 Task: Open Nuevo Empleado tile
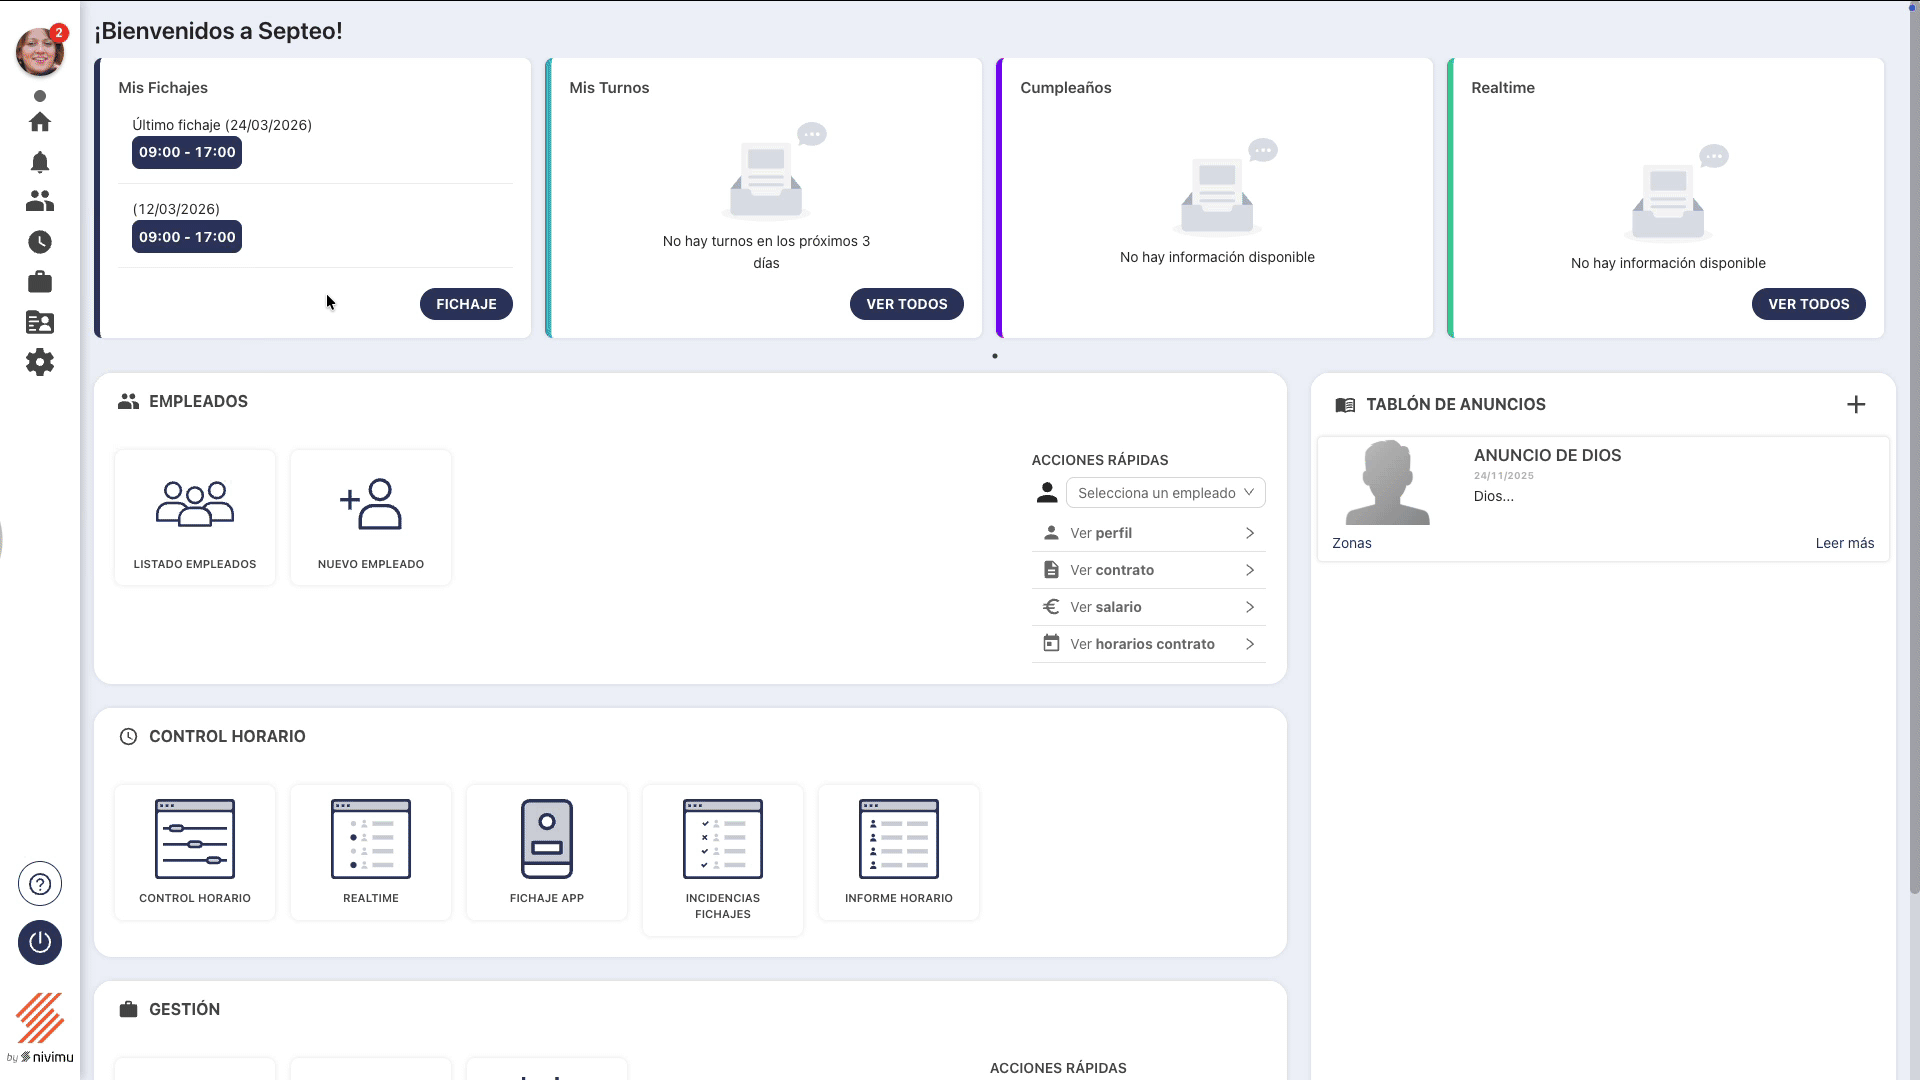coord(371,517)
